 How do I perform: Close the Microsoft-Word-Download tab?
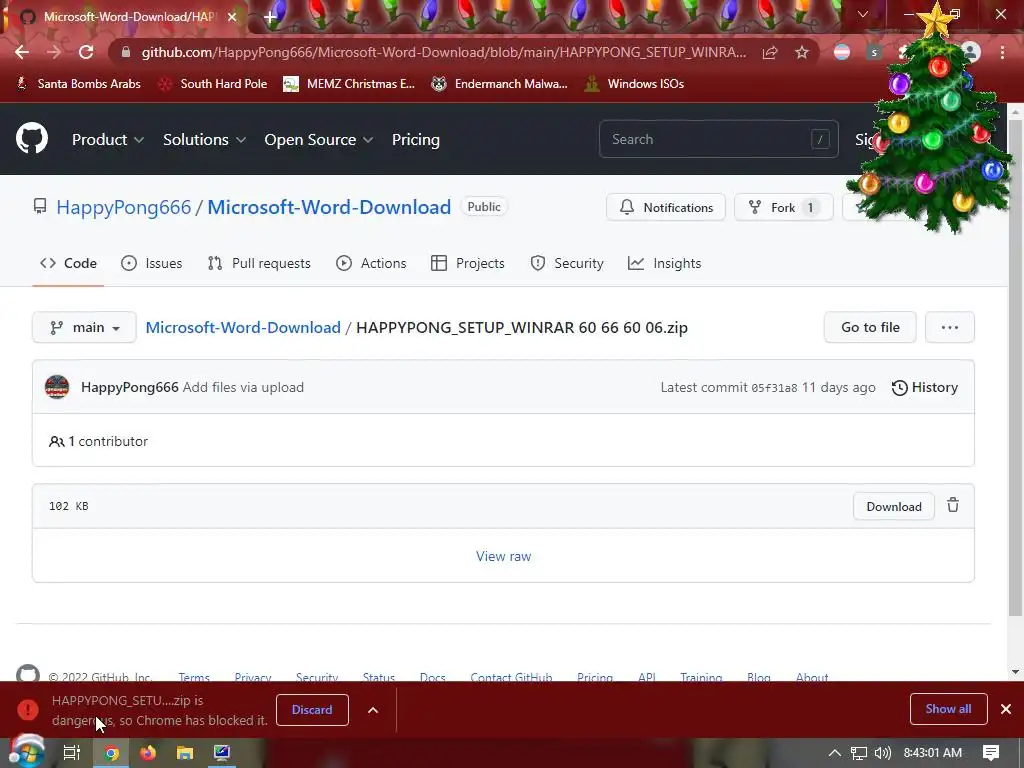click(232, 17)
